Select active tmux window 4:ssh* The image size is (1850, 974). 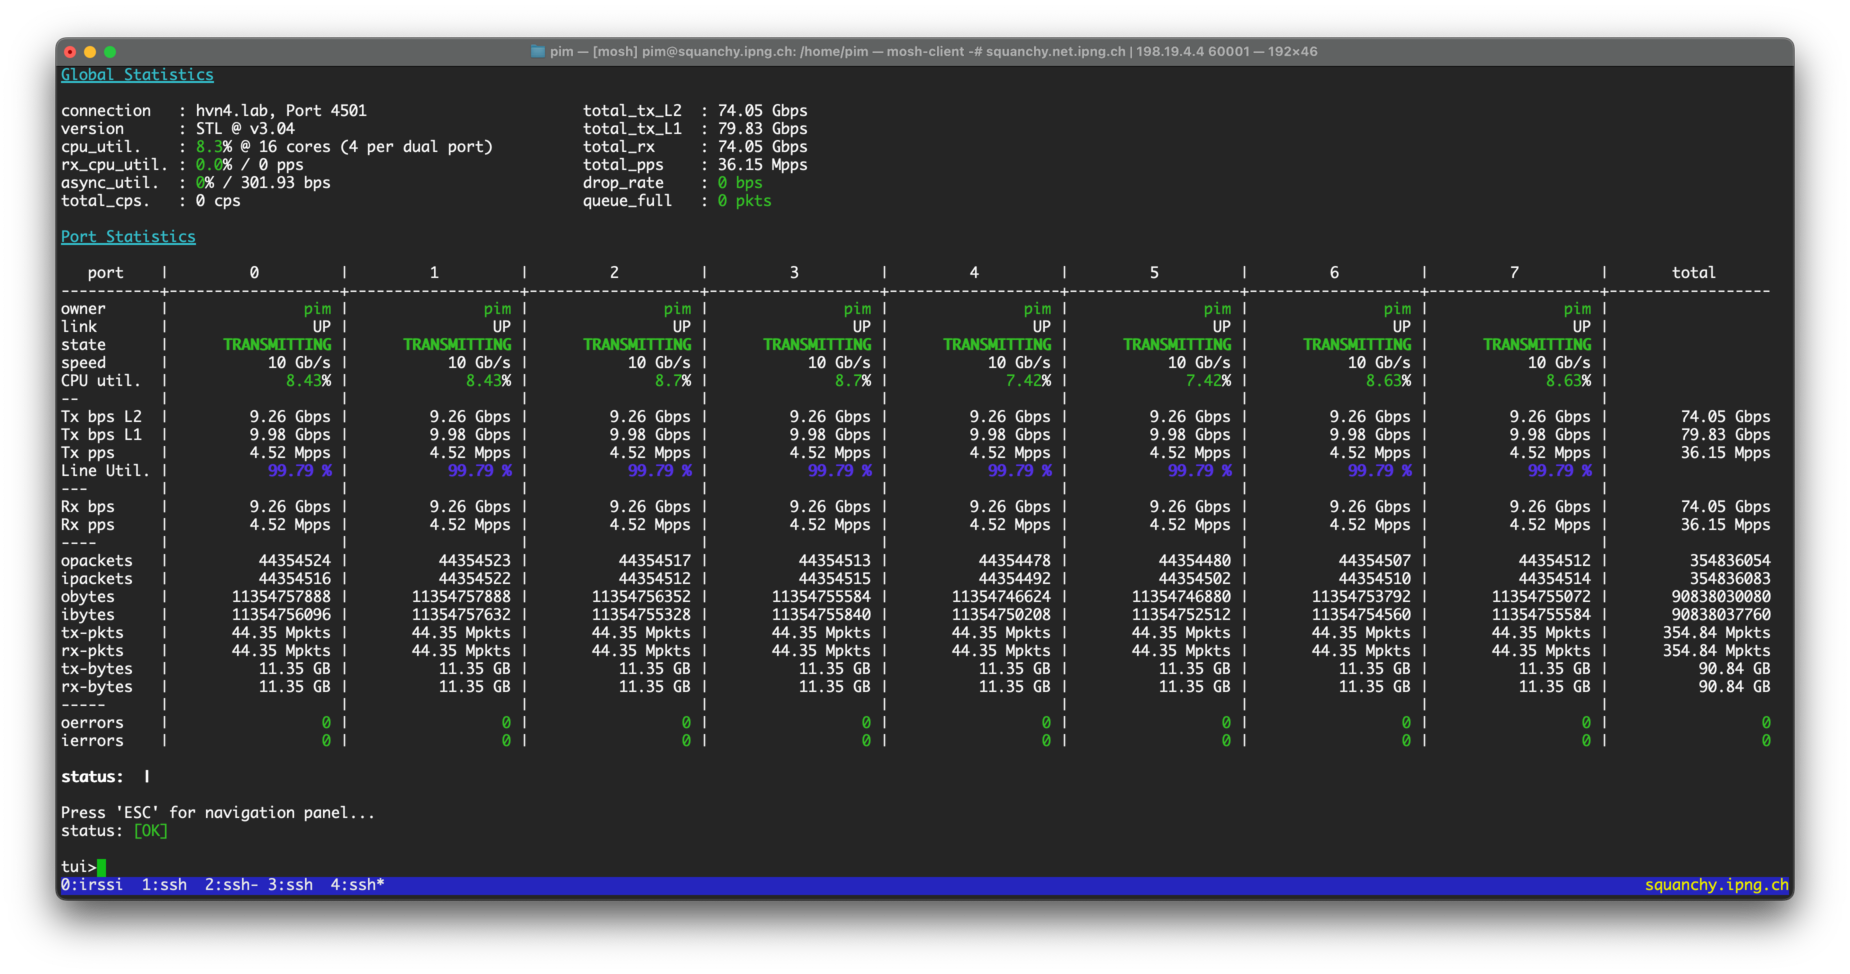(357, 885)
